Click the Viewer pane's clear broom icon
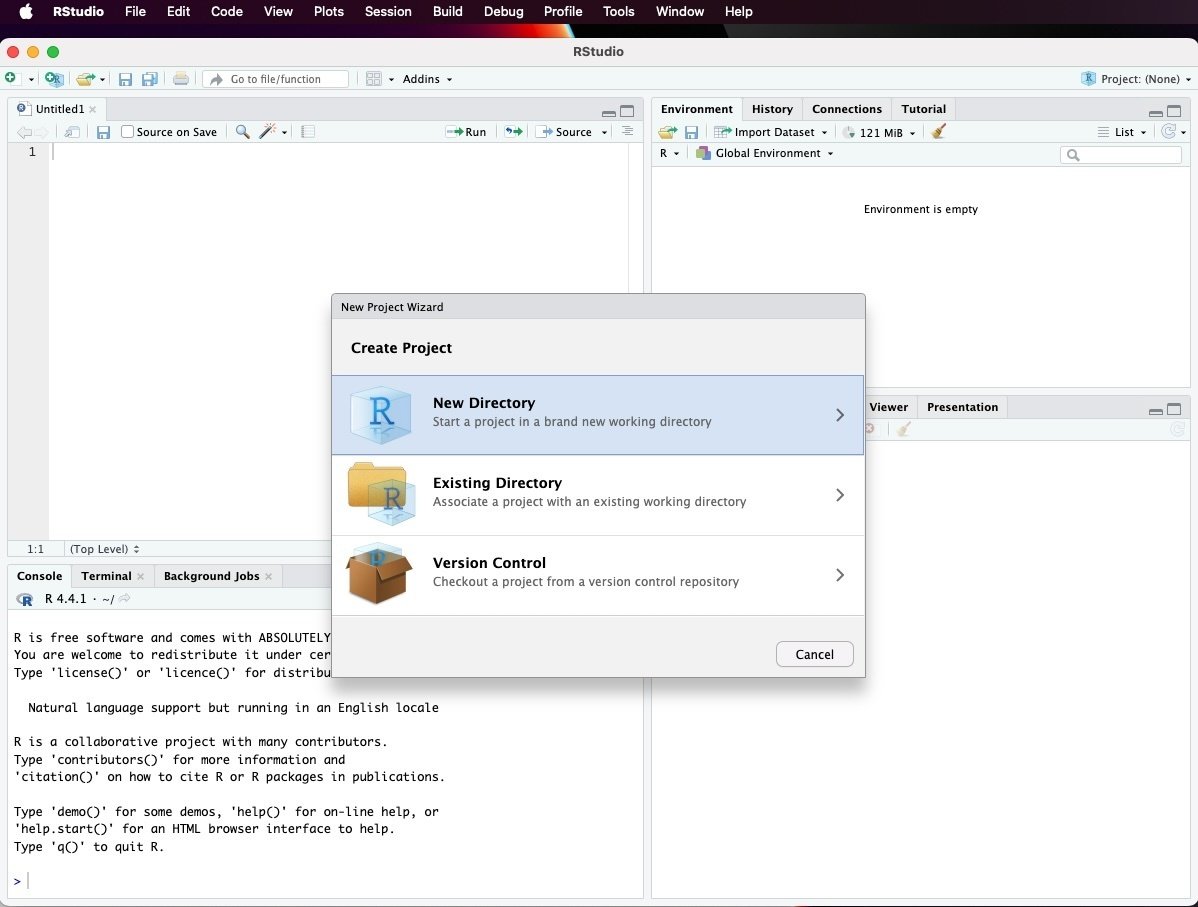This screenshot has height=907, width=1198. pos(904,429)
